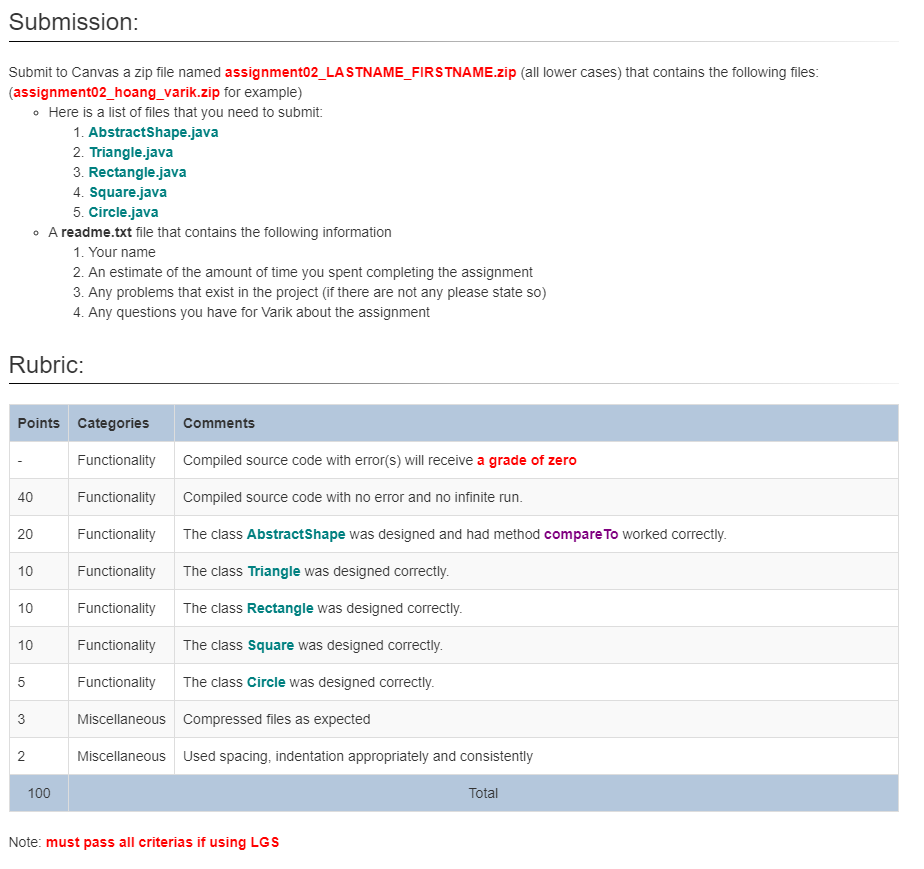Image resolution: width=924 pixels, height=869 pixels.
Task: Open the Square.java file link
Action: pos(128,192)
